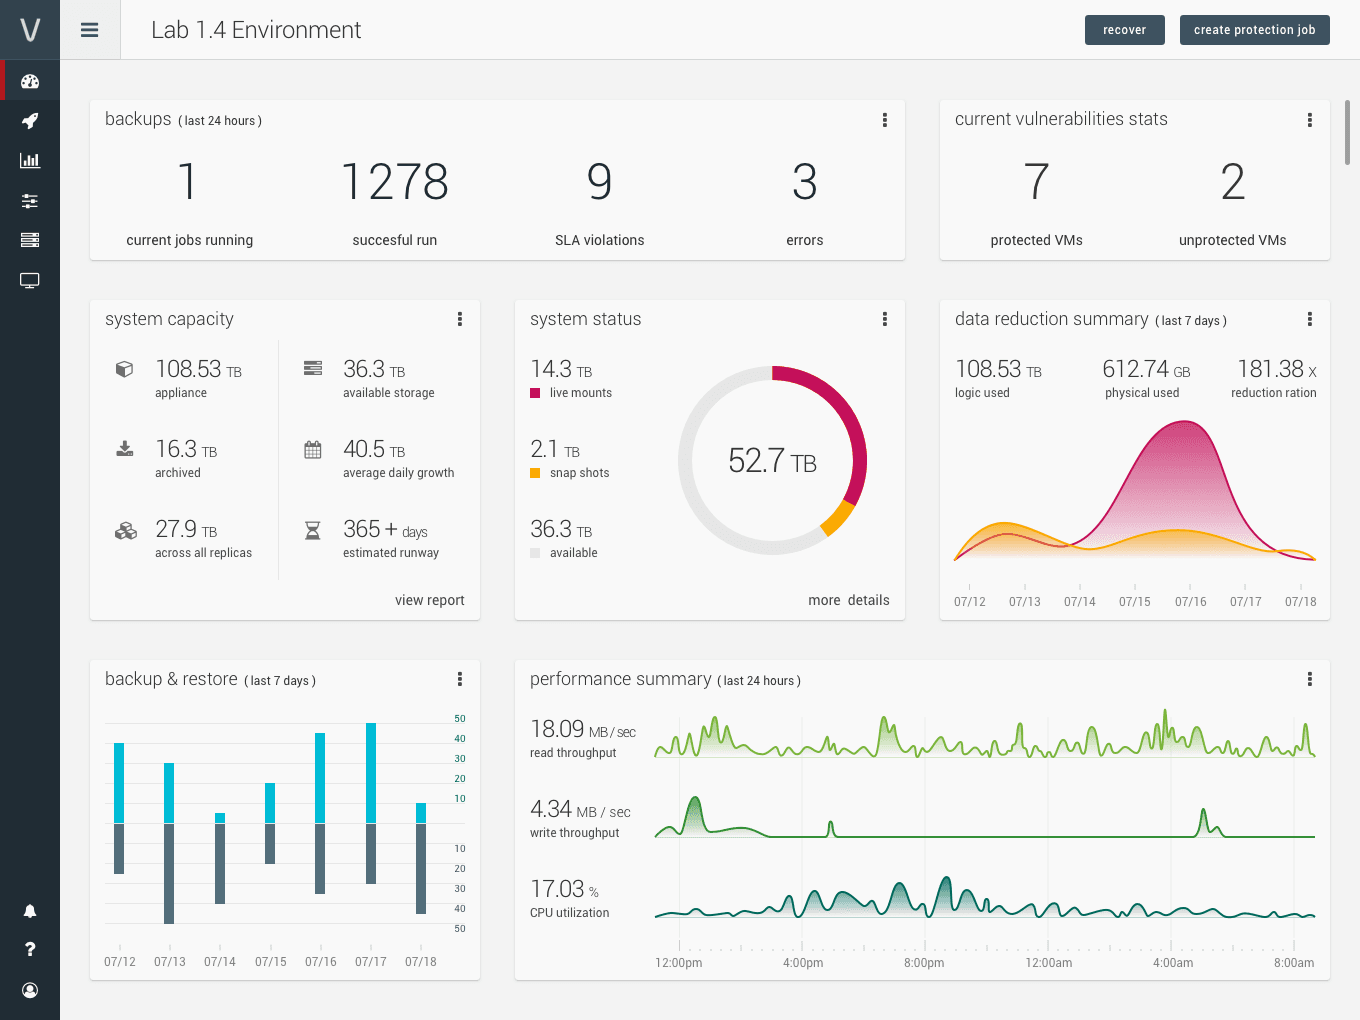Open the hamburger menu

(90, 30)
